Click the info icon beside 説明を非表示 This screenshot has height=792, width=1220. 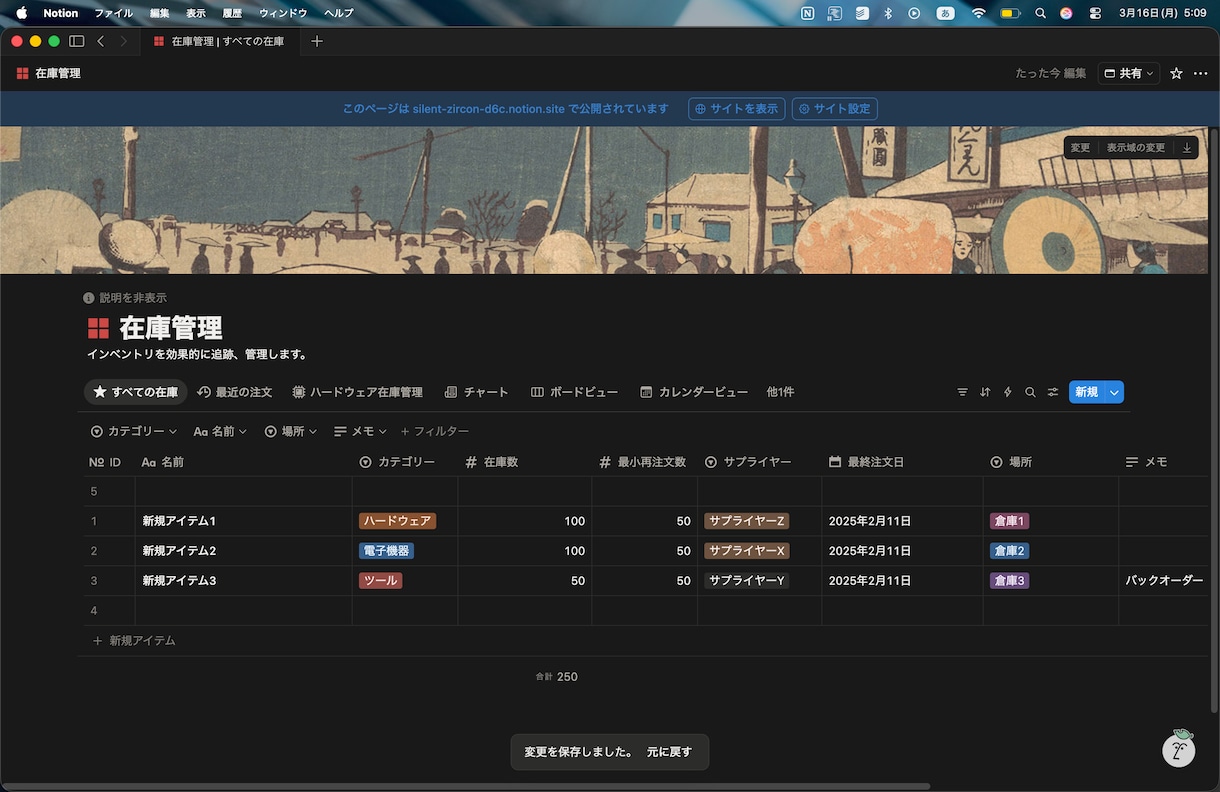[89, 298]
